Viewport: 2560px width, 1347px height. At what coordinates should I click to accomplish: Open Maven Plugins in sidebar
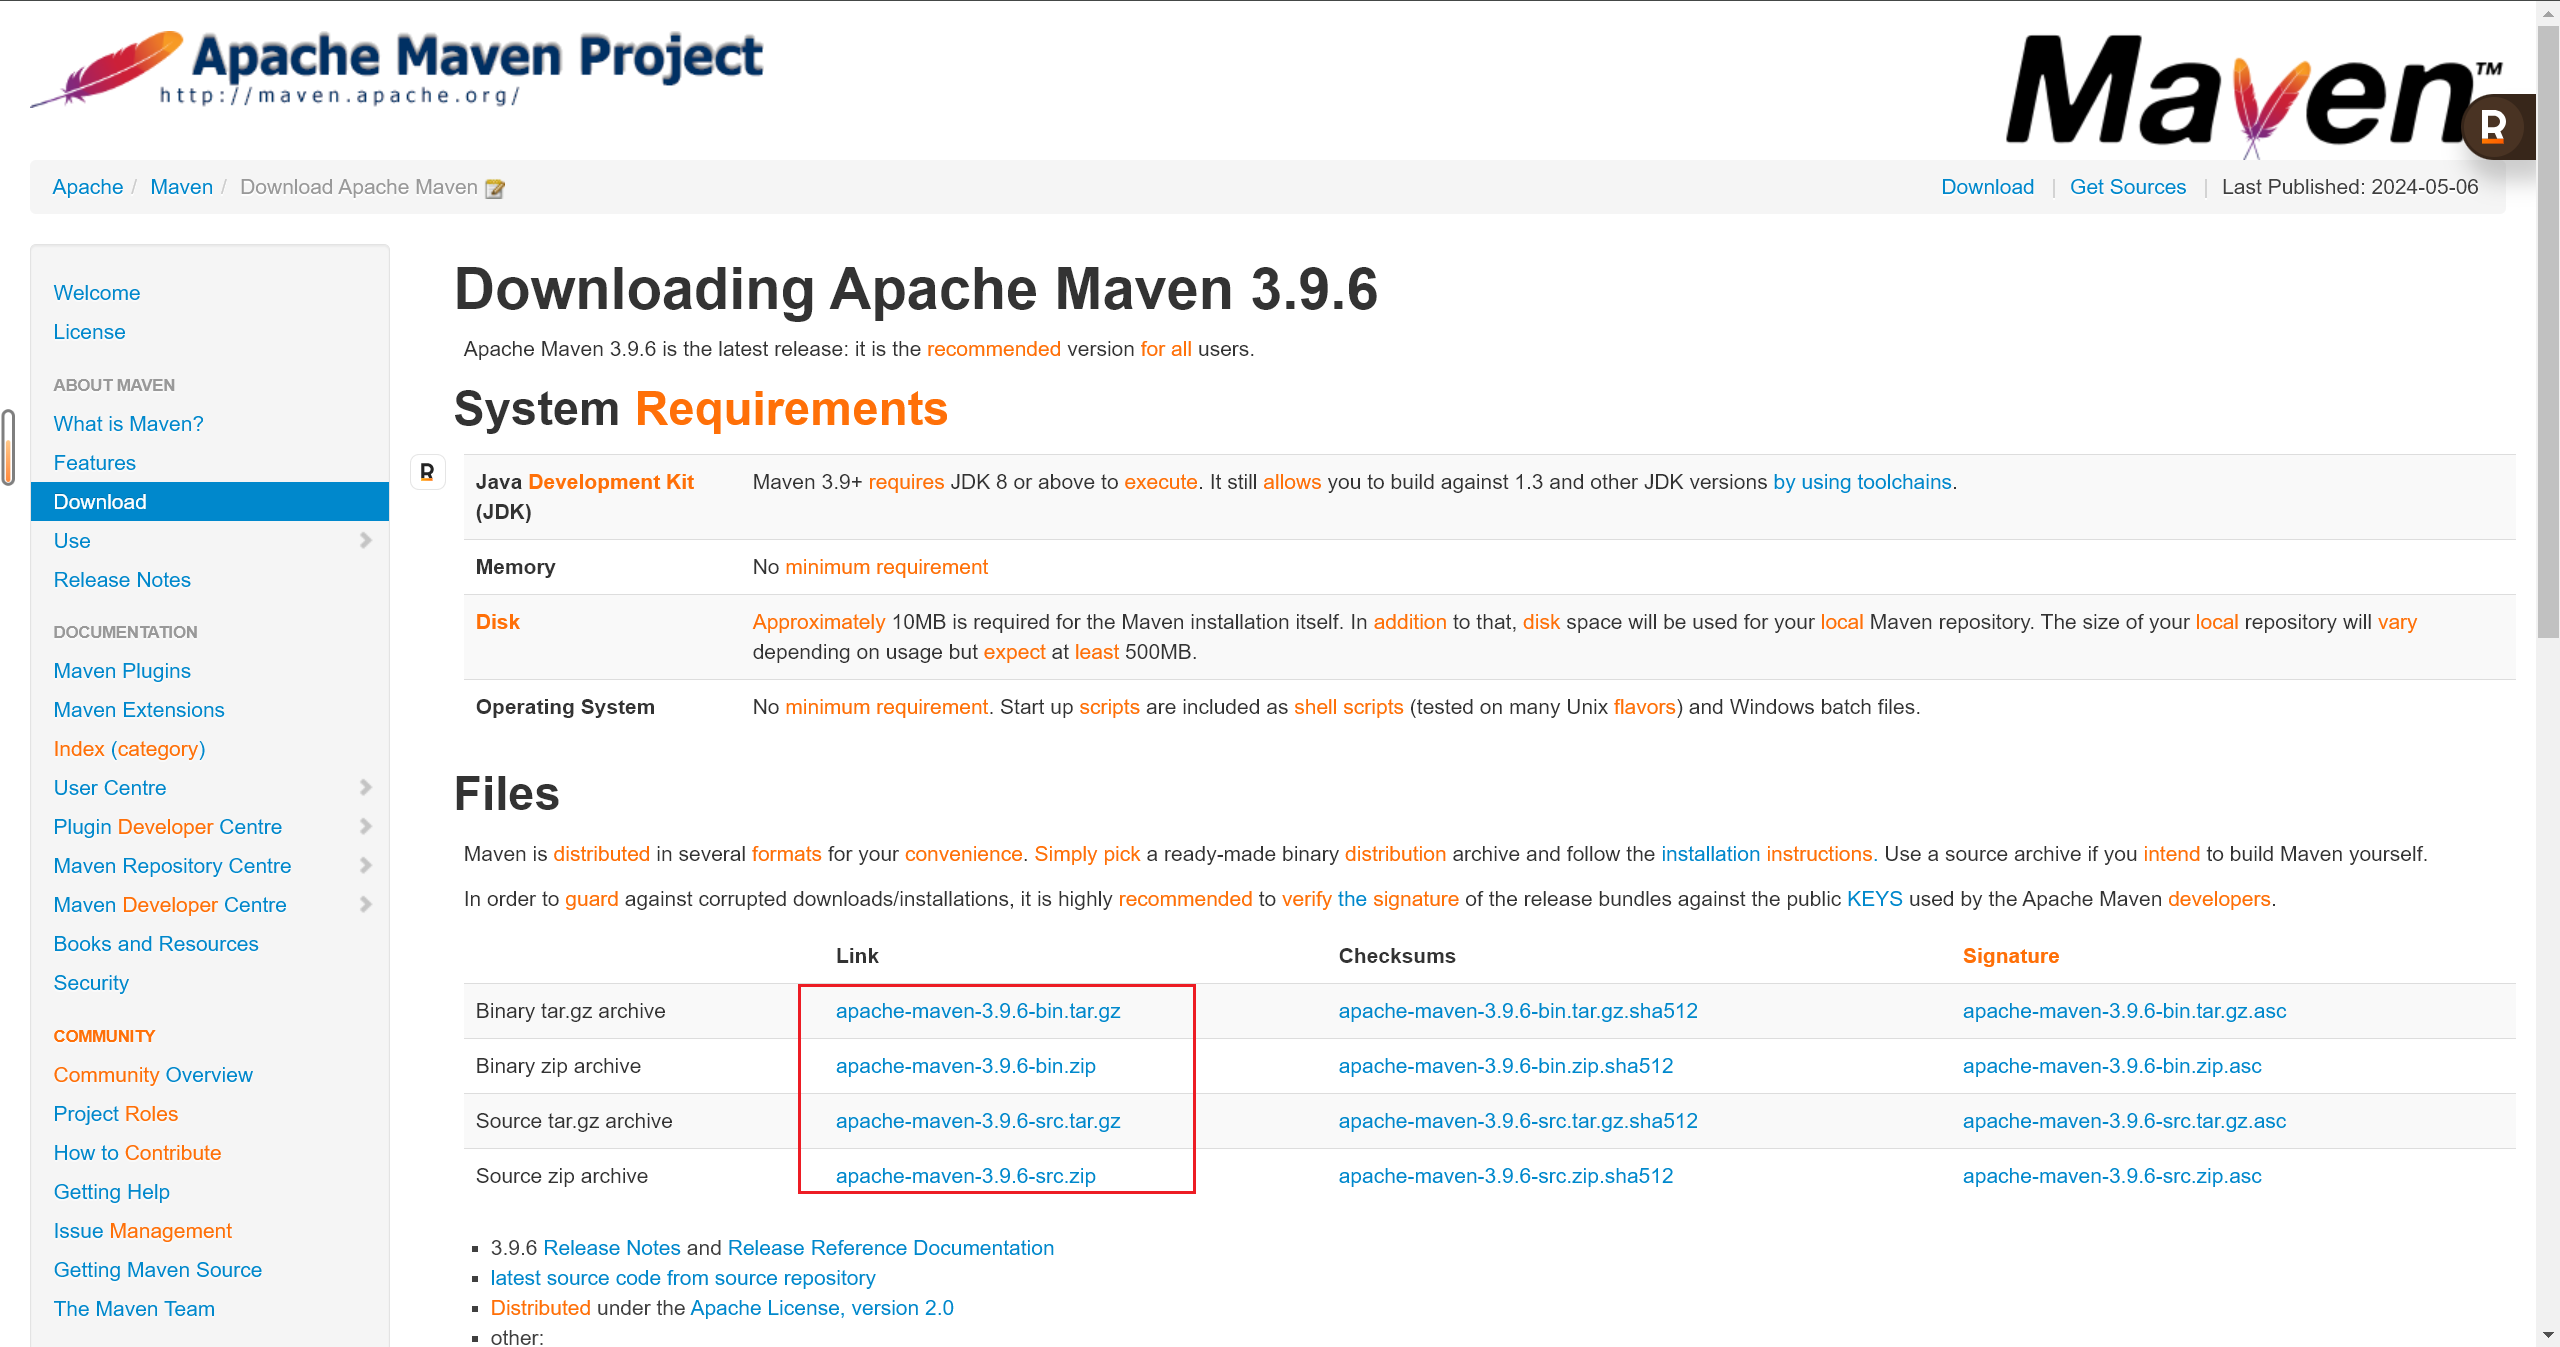pyautogui.click(x=122, y=671)
